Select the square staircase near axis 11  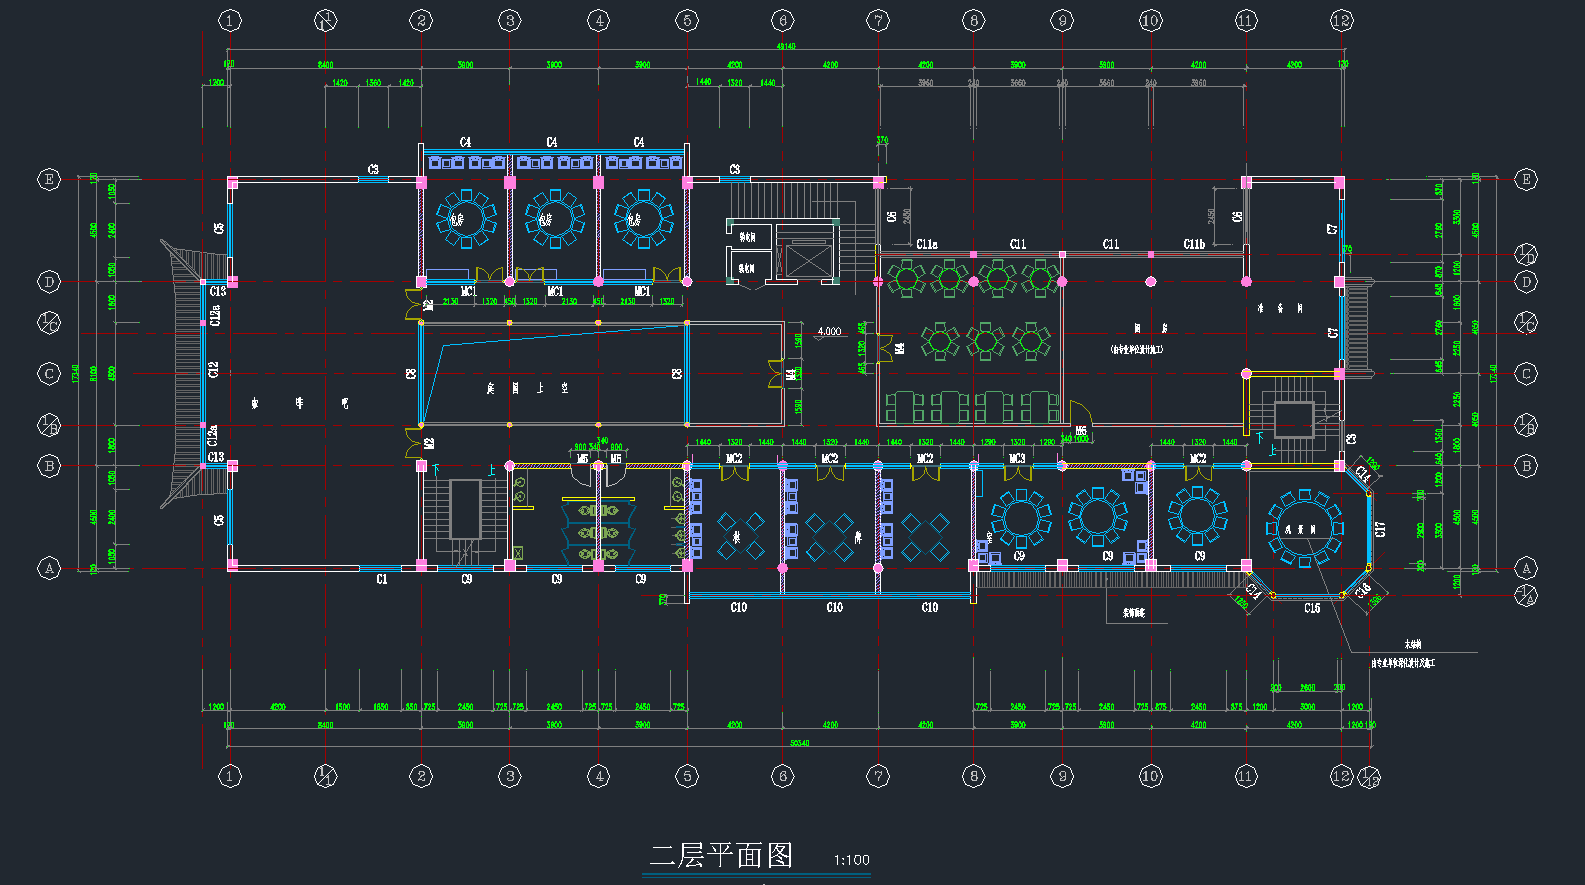[x=1293, y=420]
